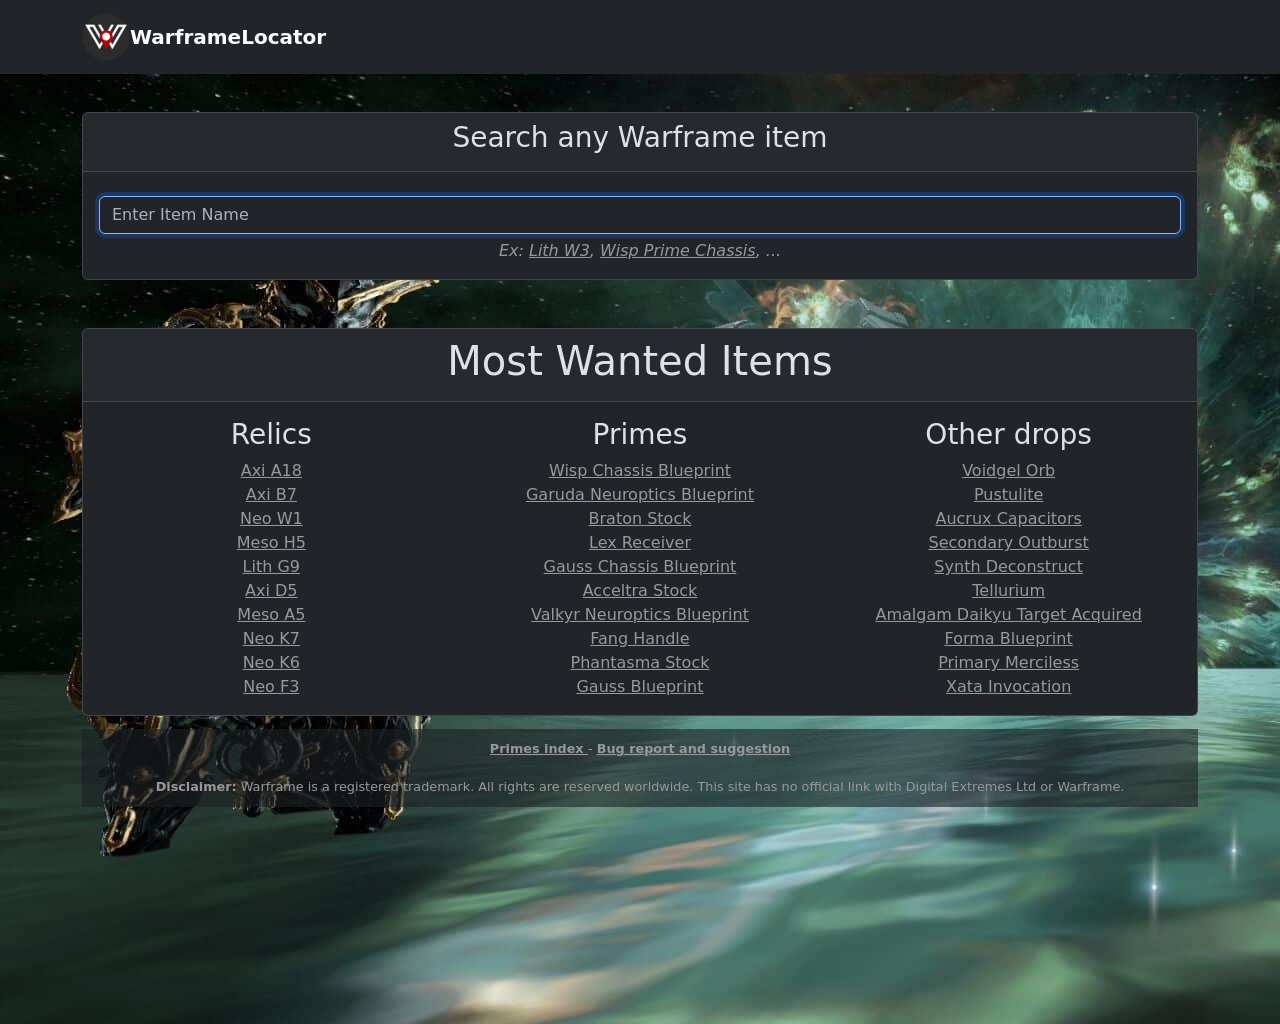The height and width of the screenshot is (1024, 1280).
Task: Open Voidgel Orb drop
Action: (x=1008, y=471)
